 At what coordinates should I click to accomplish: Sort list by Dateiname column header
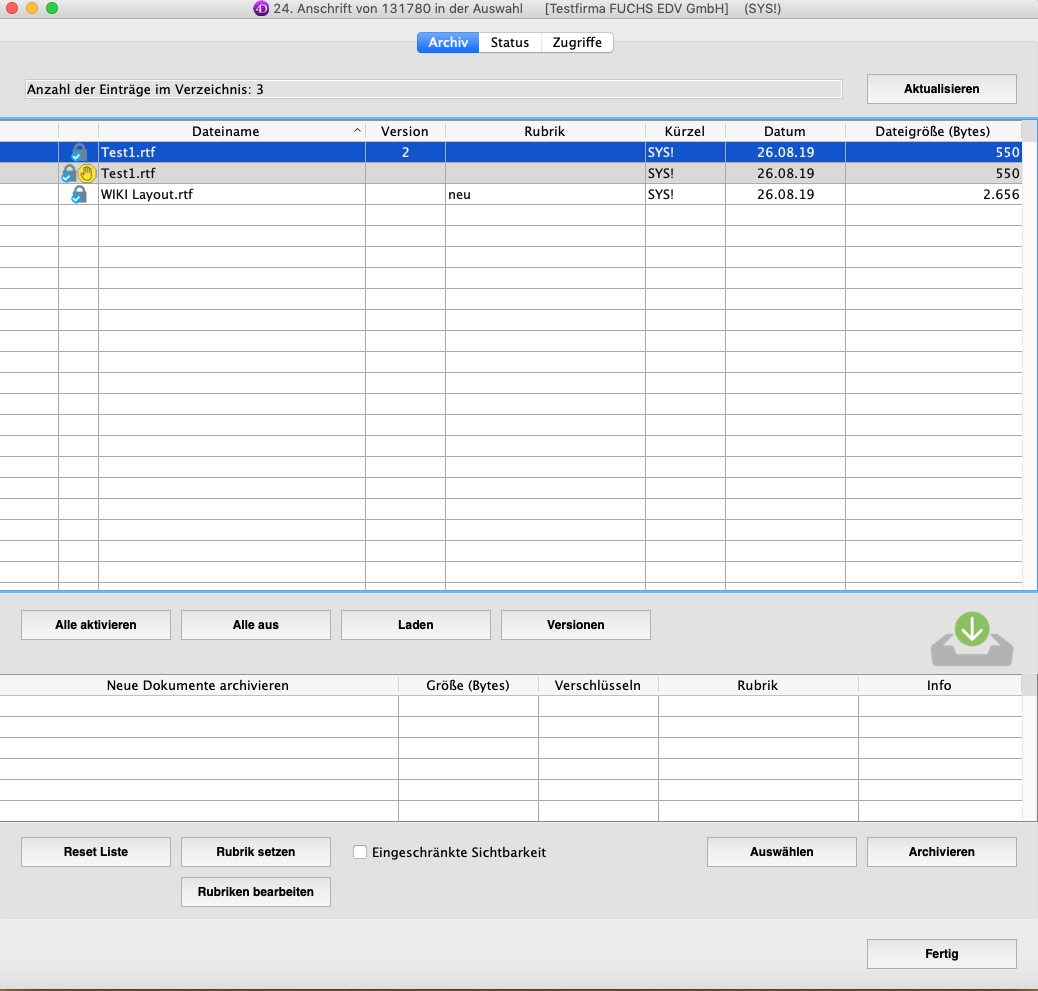pyautogui.click(x=225, y=132)
